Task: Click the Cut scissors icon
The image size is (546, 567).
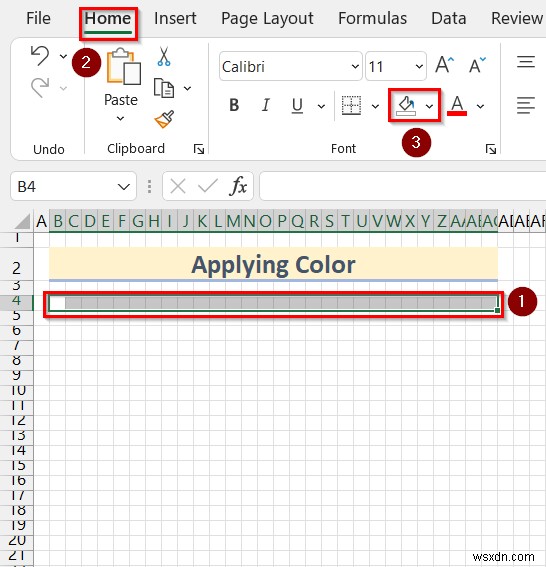Action: (164, 57)
